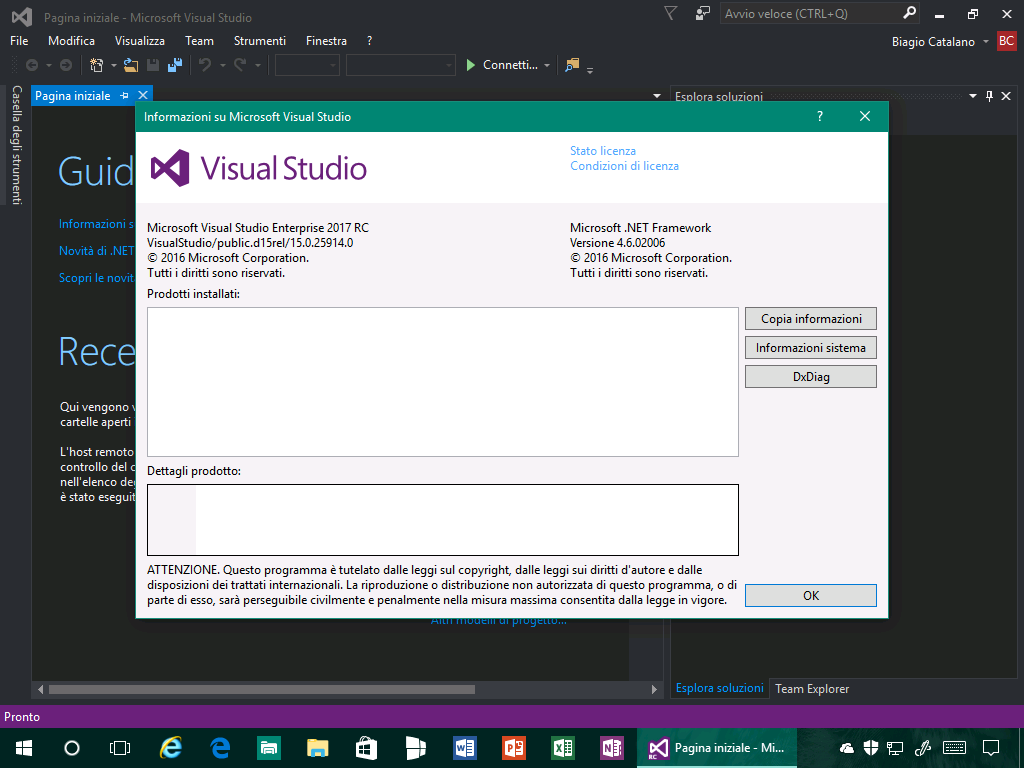Screen dimensions: 1024x768
Task: Expand the Redo history dropdown arrow
Action: pyautogui.click(x=258, y=65)
